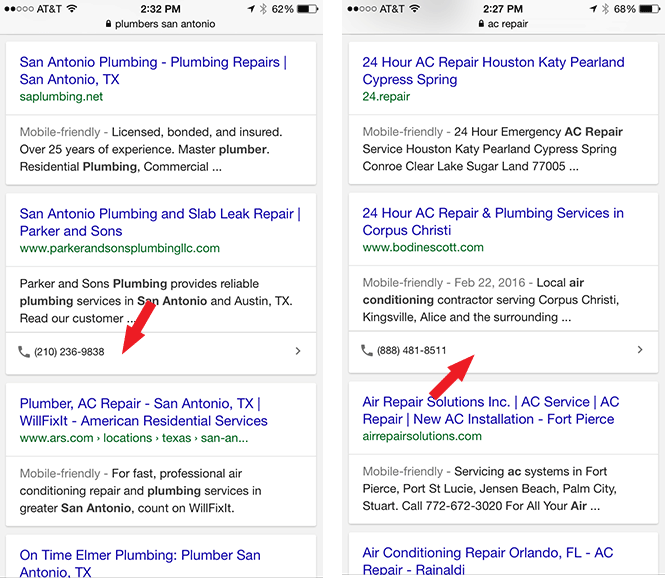Tap location arrow icon in right status bar
The width and height of the screenshot is (665, 578).
tap(594, 9)
